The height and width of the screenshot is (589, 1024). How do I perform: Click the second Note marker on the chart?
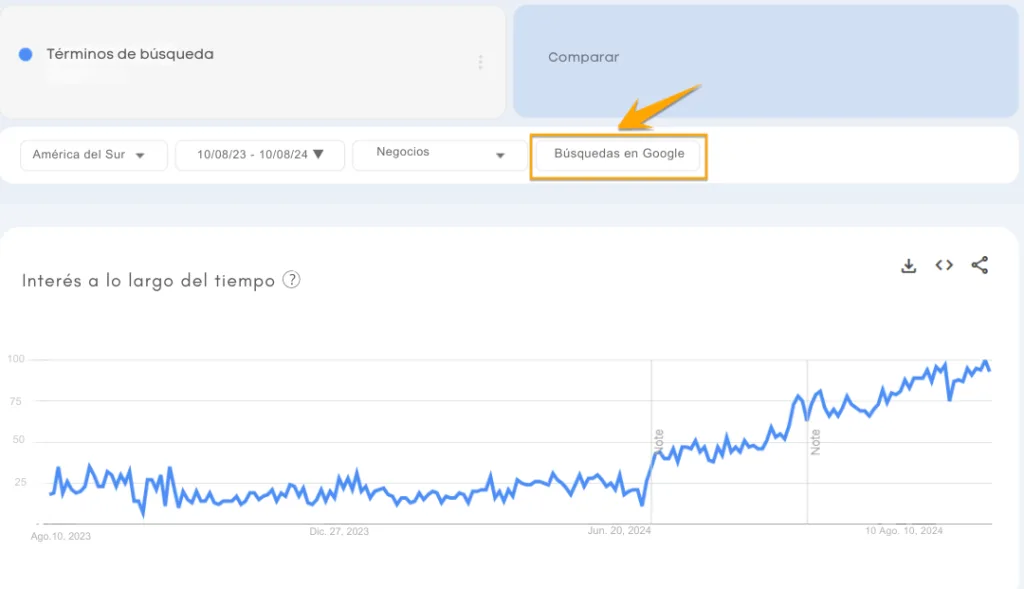(x=815, y=441)
